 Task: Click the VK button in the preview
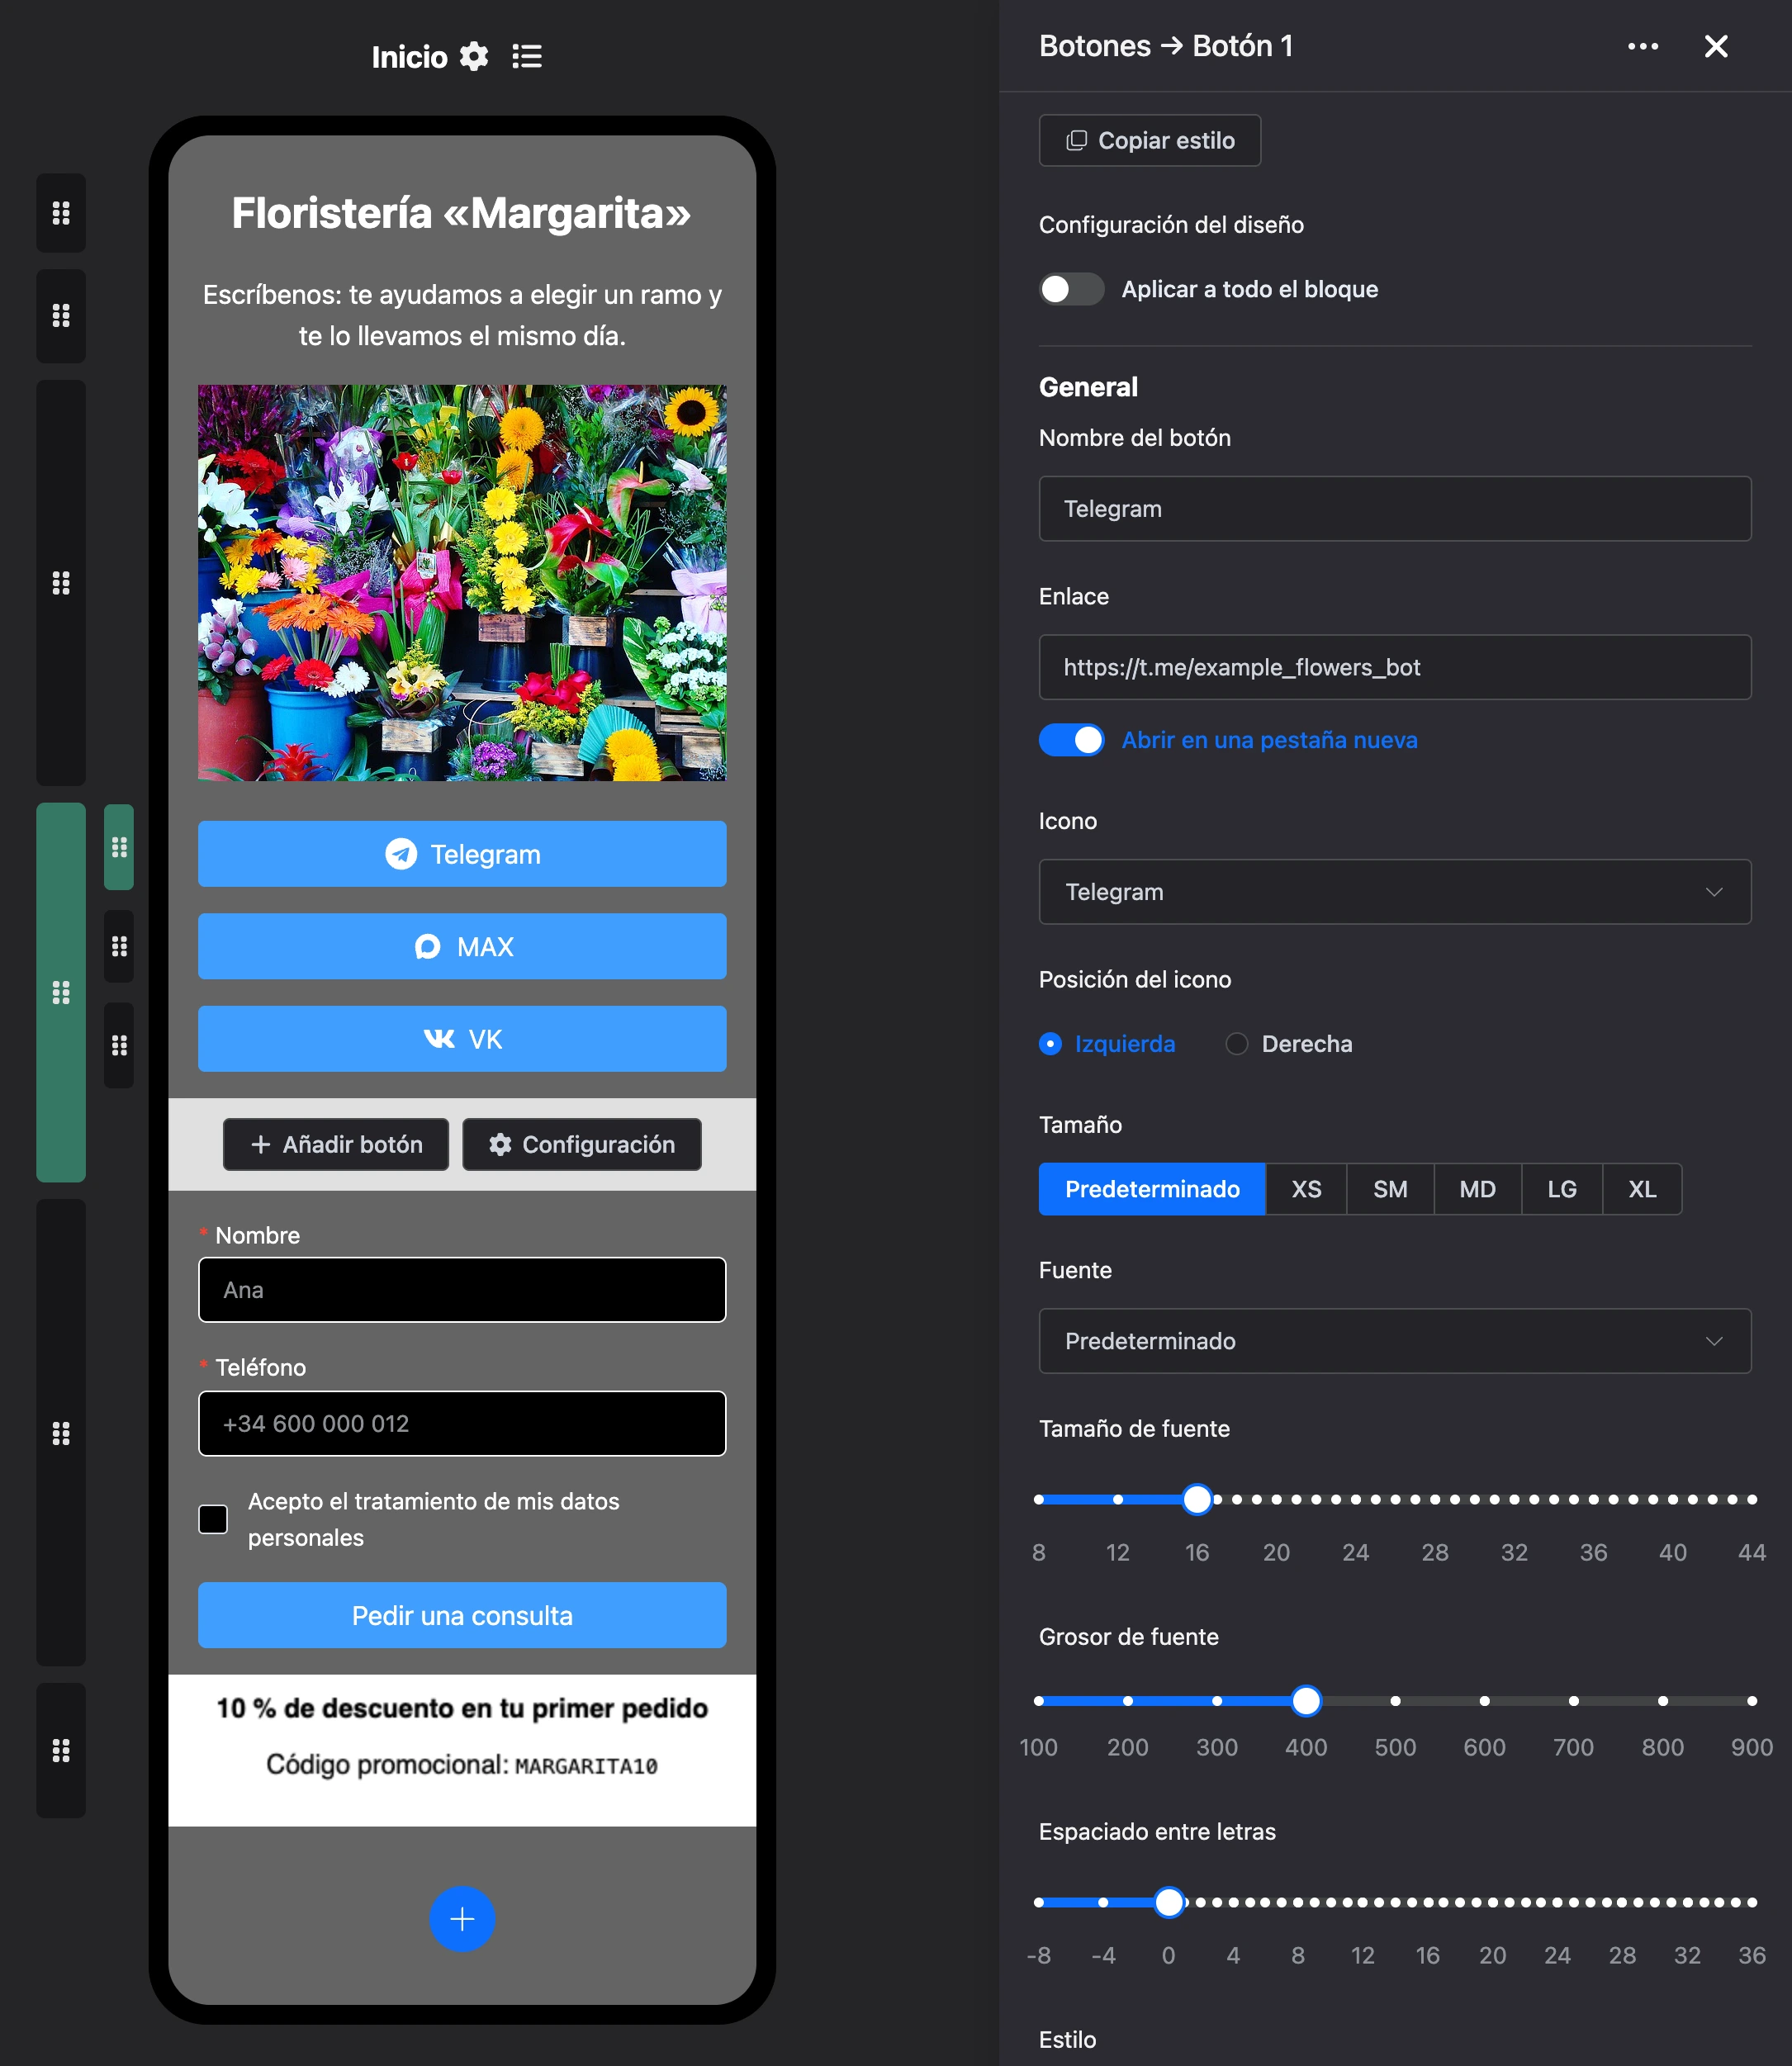coord(462,1039)
